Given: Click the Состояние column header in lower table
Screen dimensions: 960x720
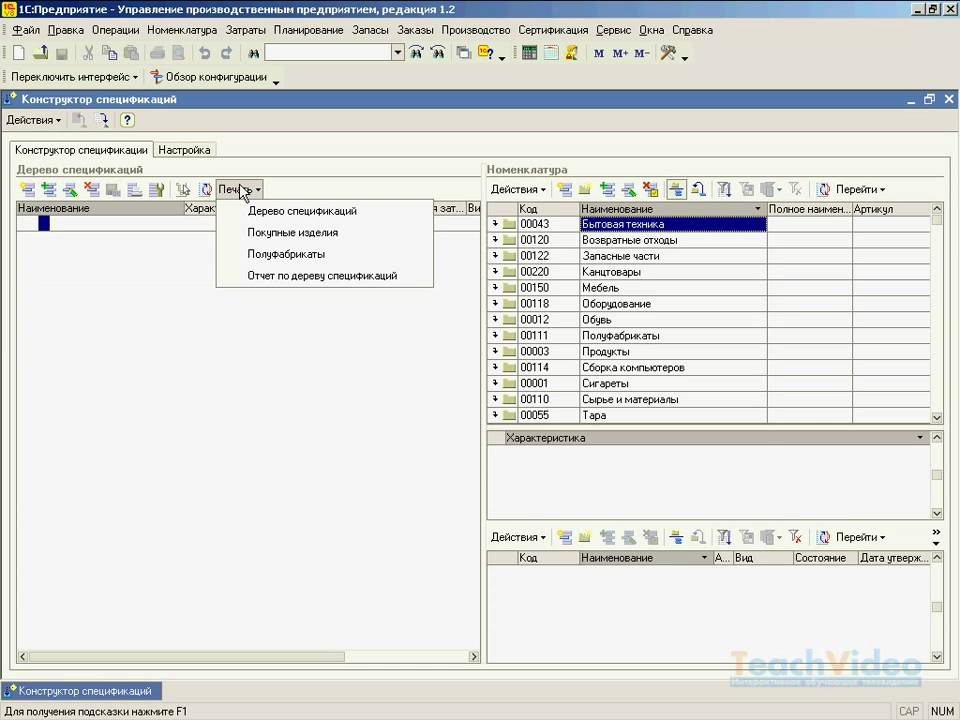Looking at the screenshot, I should coord(824,558).
